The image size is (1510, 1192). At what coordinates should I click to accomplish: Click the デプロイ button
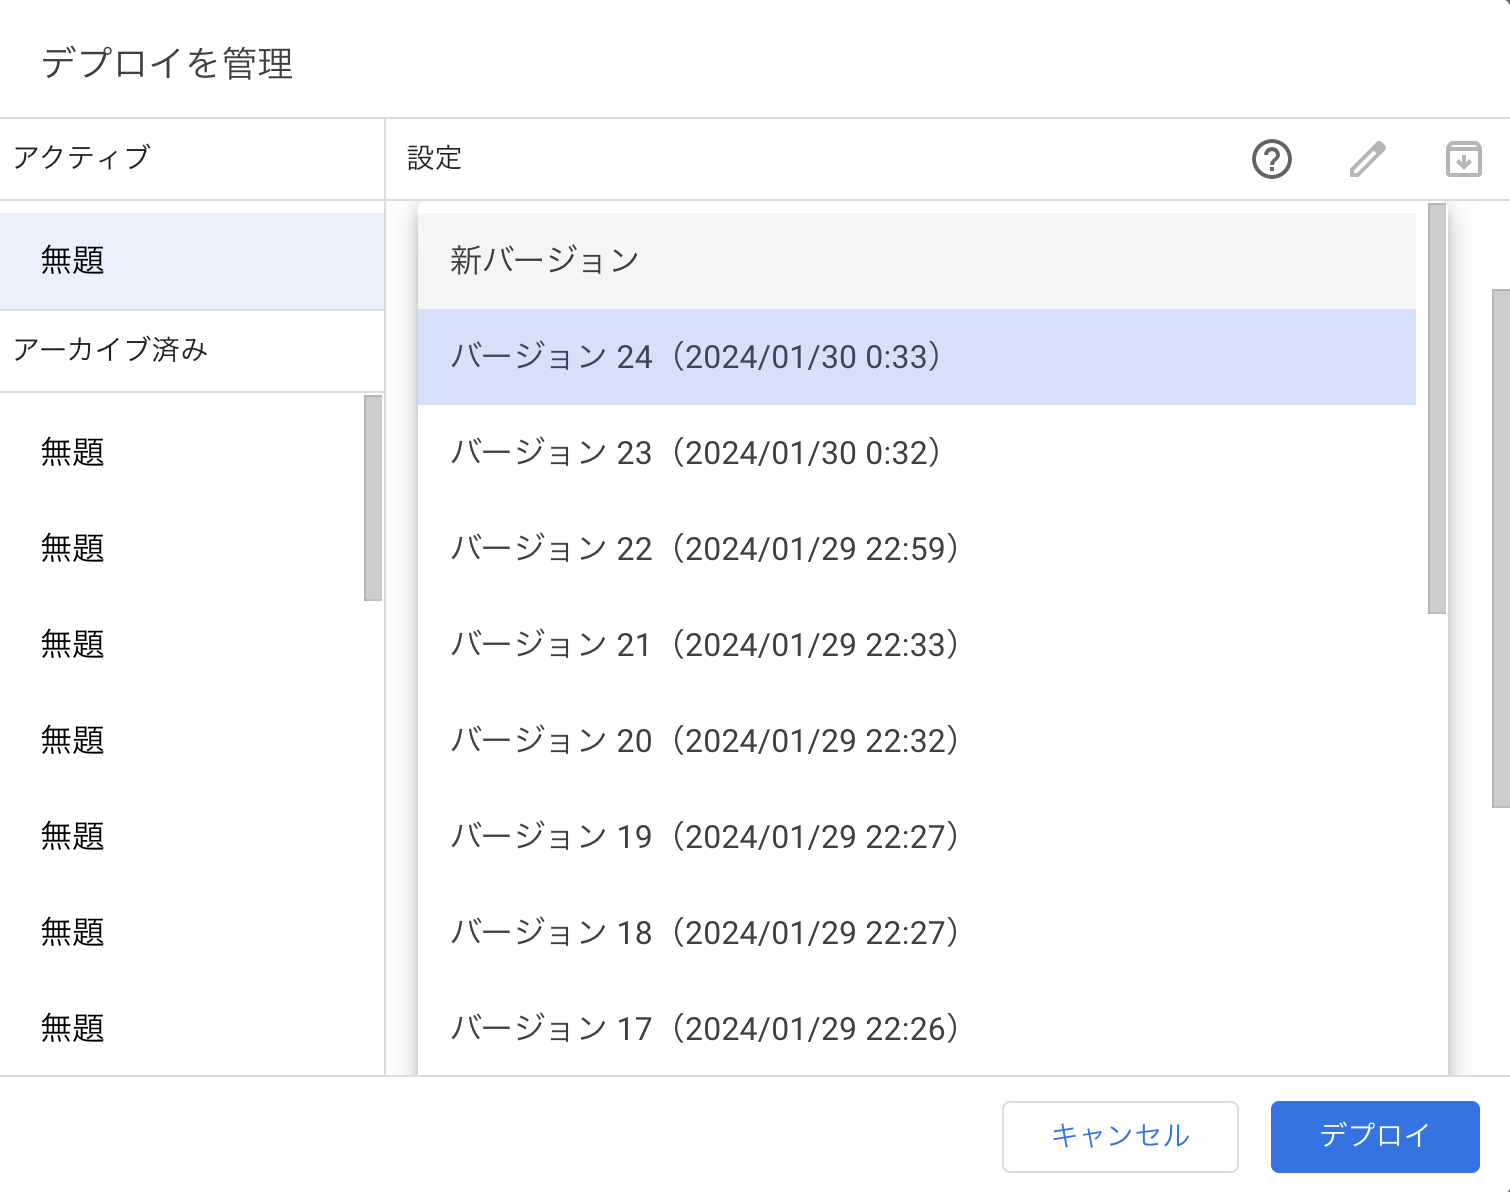click(1374, 1137)
